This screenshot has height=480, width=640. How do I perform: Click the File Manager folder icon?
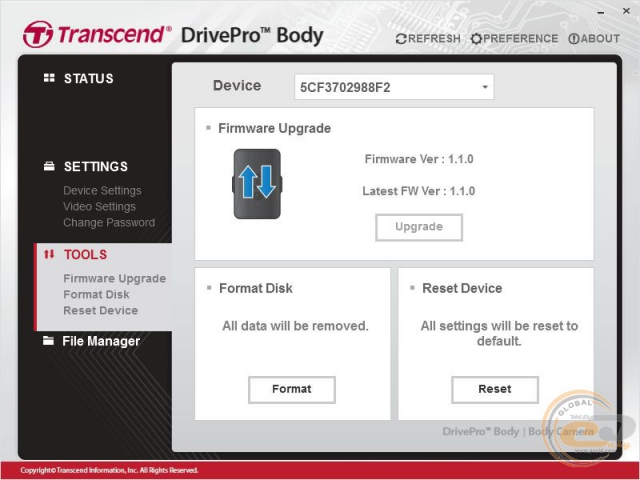coord(49,340)
